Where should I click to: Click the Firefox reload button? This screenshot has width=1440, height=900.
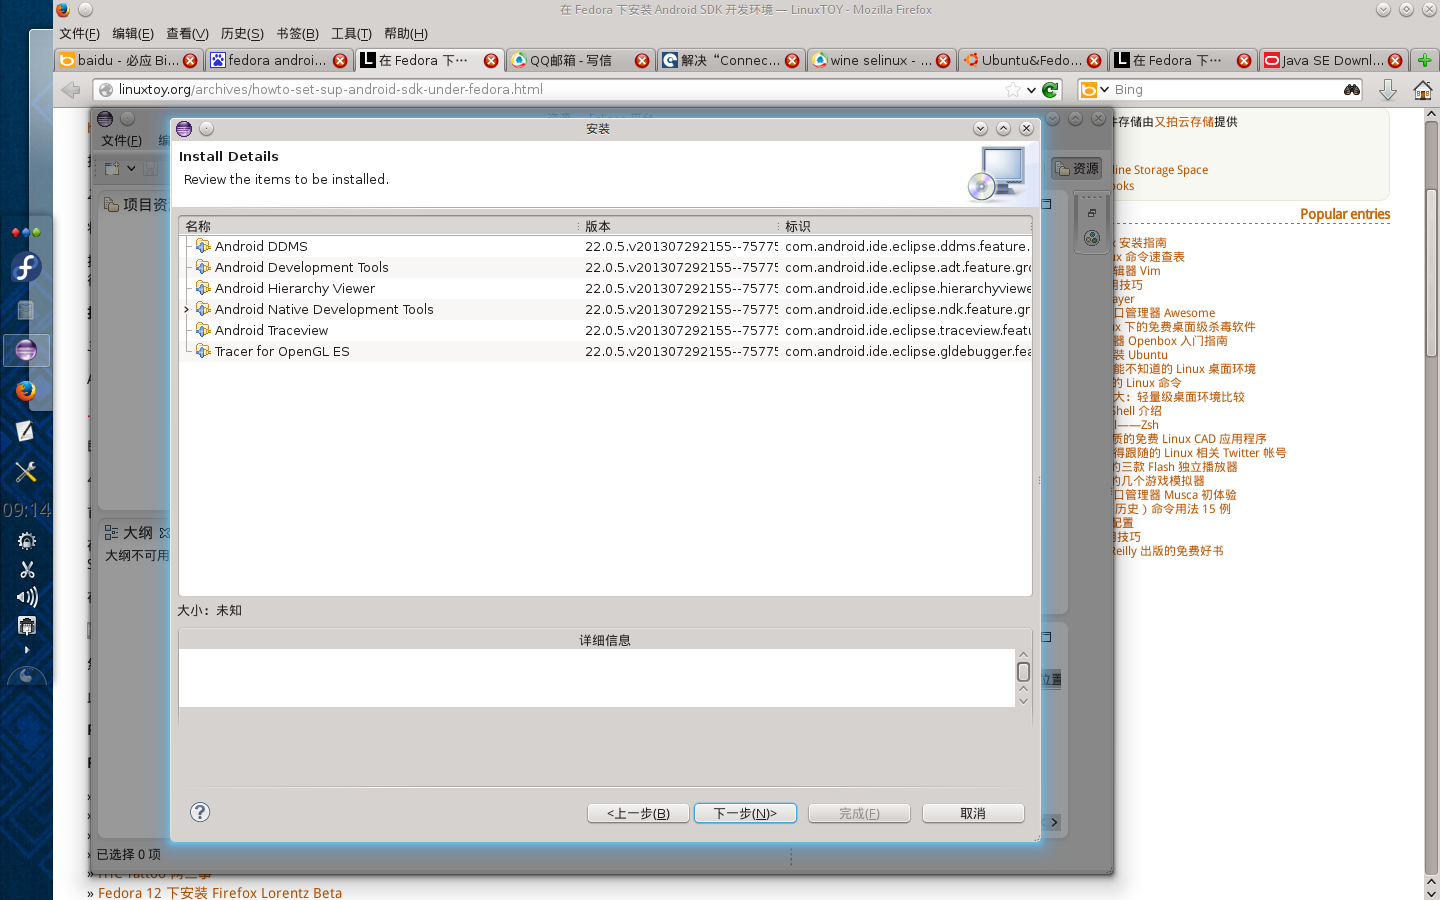click(1050, 89)
